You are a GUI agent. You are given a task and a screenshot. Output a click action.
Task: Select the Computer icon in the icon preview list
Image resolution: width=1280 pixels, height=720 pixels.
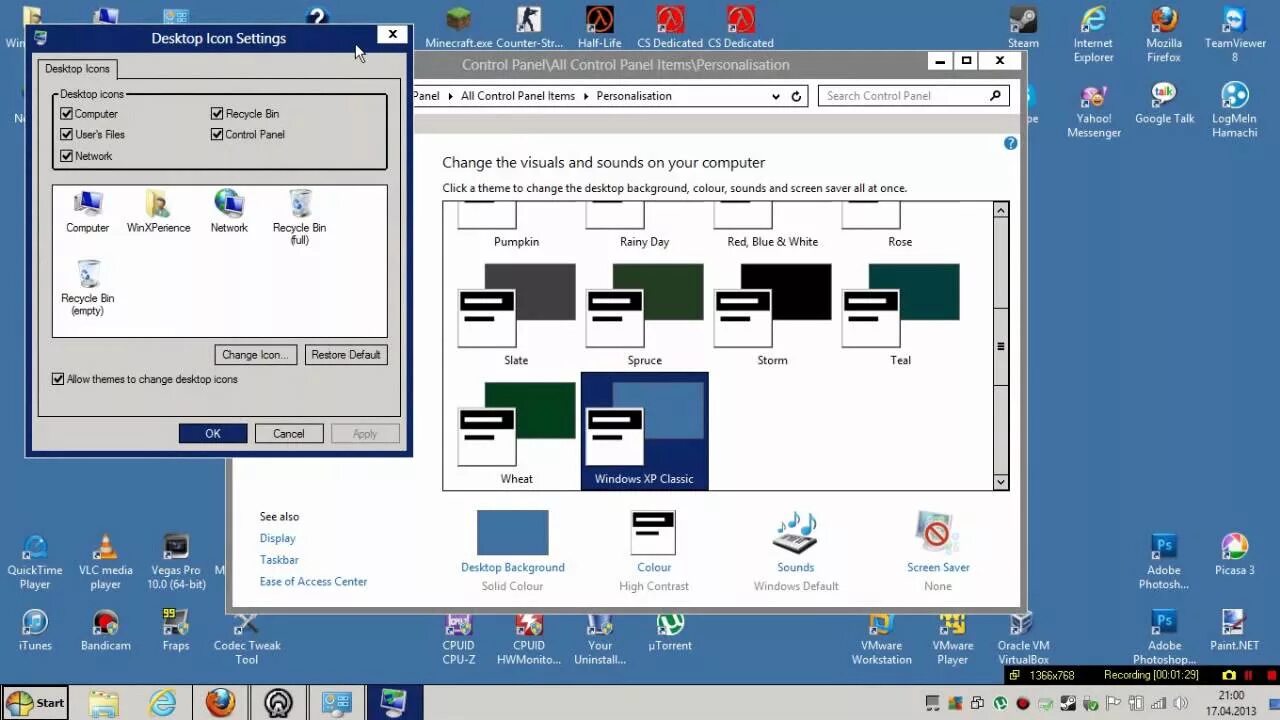point(87,212)
